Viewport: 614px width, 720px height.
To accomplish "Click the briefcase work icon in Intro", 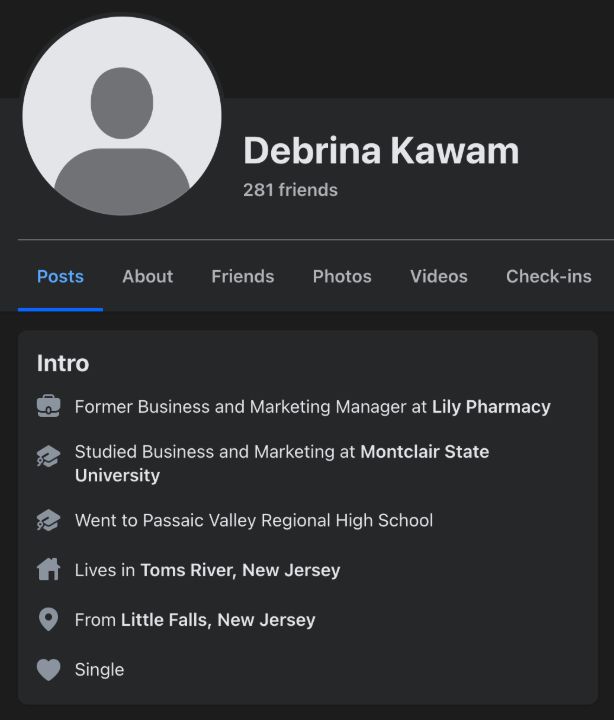I will [x=48, y=406].
